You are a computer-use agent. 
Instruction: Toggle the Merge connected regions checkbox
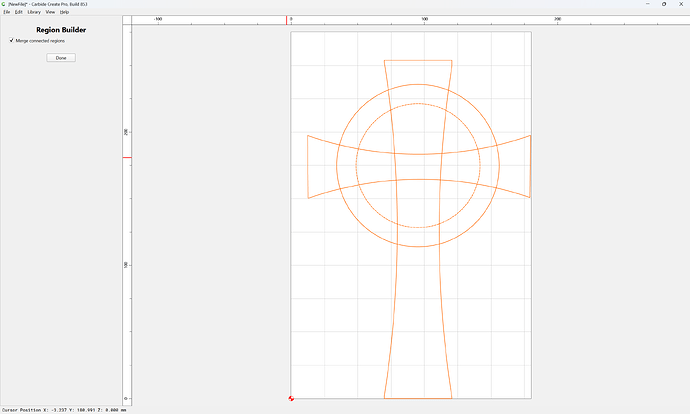coord(11,40)
